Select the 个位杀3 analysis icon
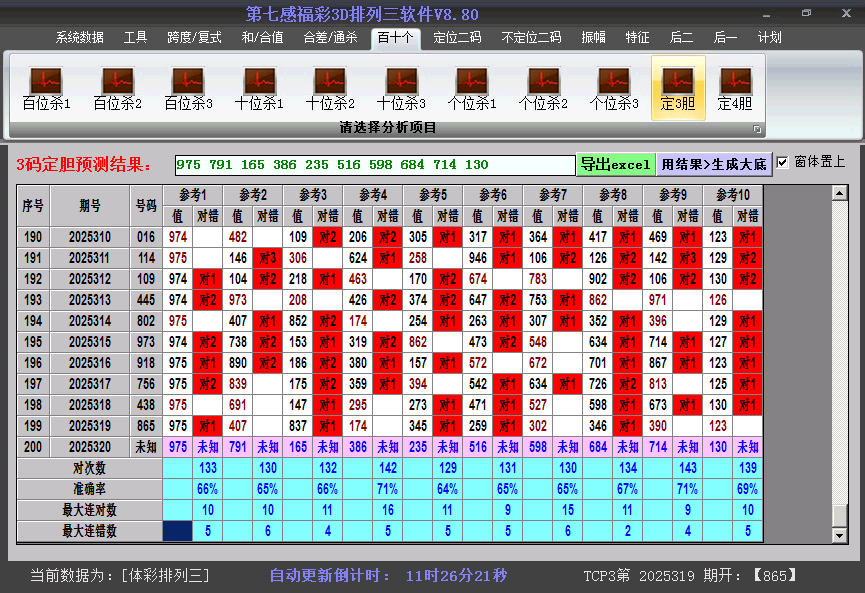 point(615,85)
